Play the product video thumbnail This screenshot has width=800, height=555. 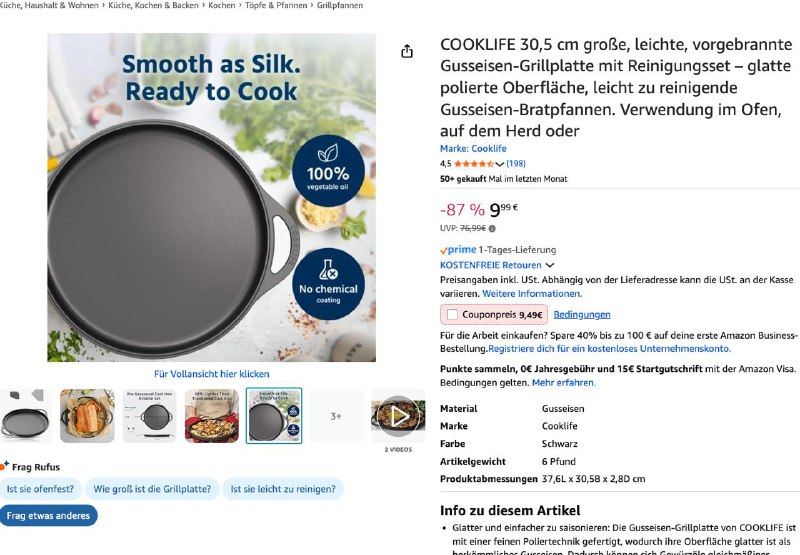click(x=398, y=416)
